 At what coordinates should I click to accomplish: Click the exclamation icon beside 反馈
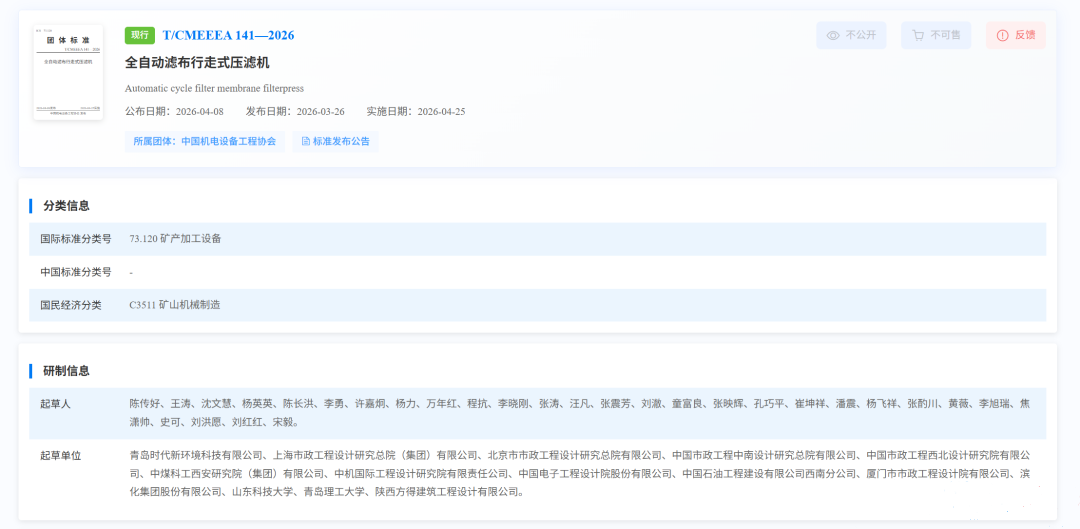tap(1002, 35)
